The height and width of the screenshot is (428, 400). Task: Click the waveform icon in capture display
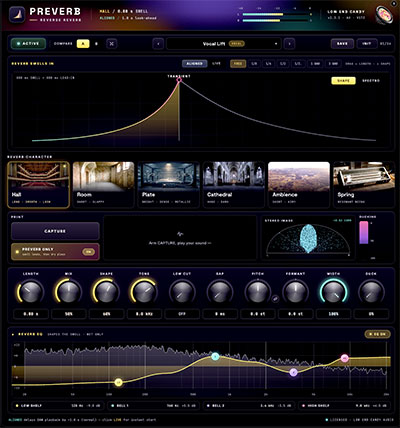coord(180,234)
